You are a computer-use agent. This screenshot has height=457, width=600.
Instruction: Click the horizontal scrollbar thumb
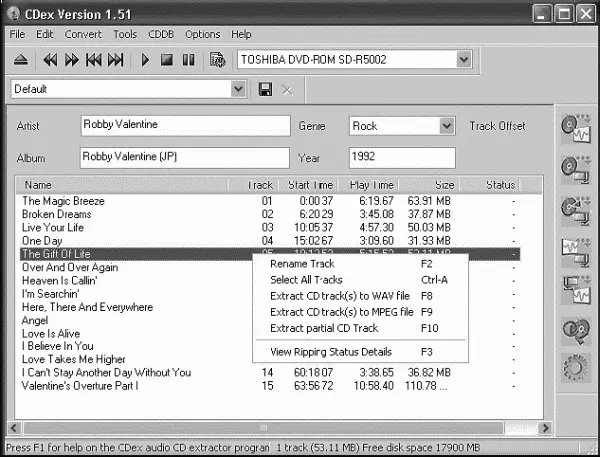coord(263,428)
